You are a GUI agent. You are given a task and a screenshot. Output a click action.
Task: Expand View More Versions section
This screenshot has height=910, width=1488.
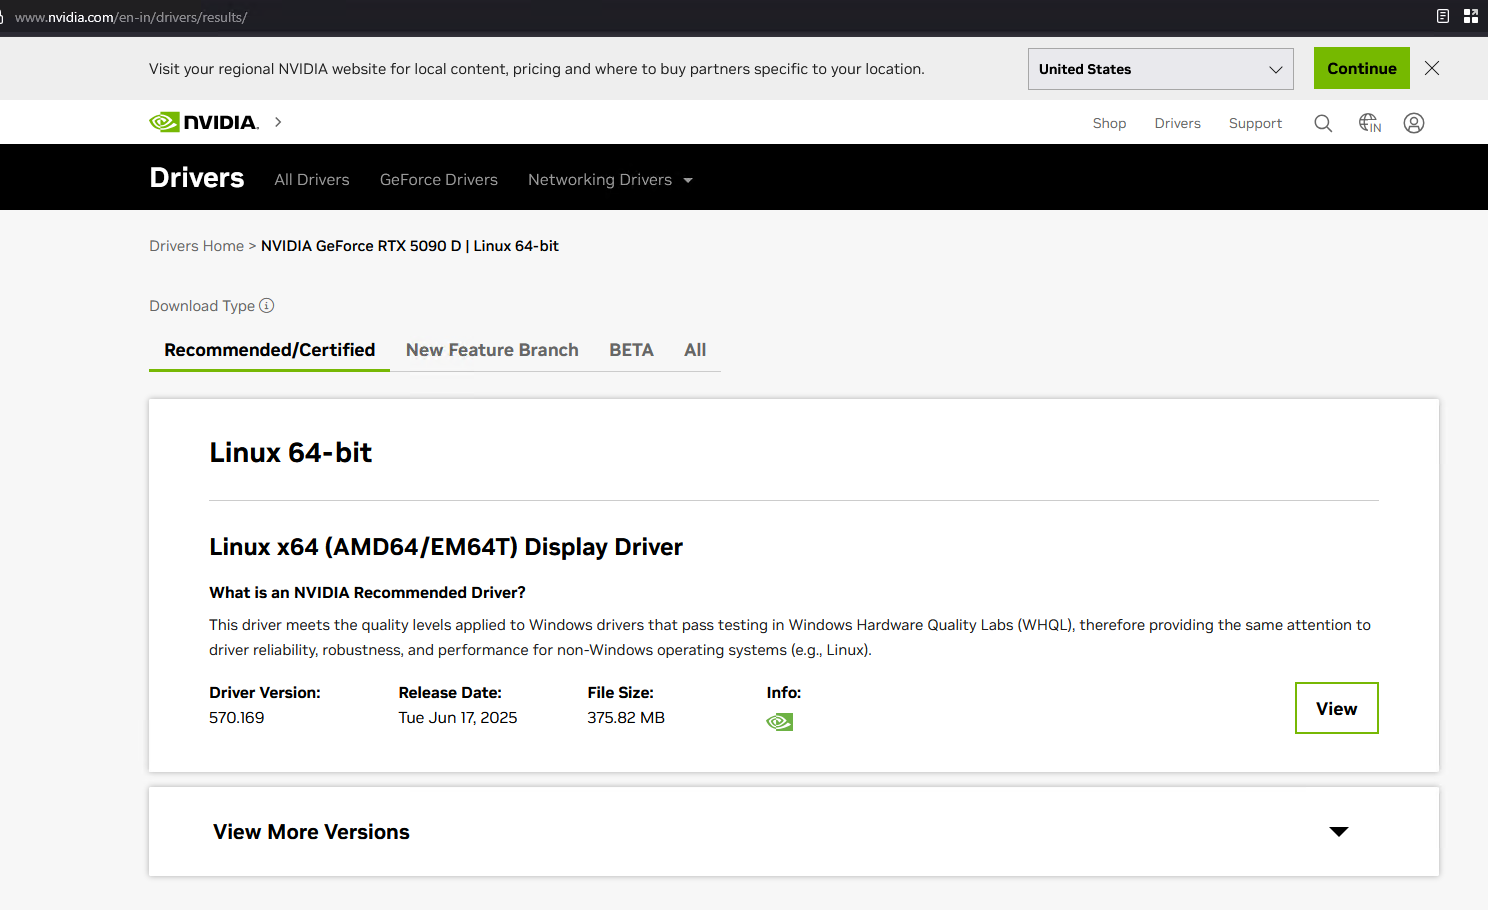tap(794, 832)
